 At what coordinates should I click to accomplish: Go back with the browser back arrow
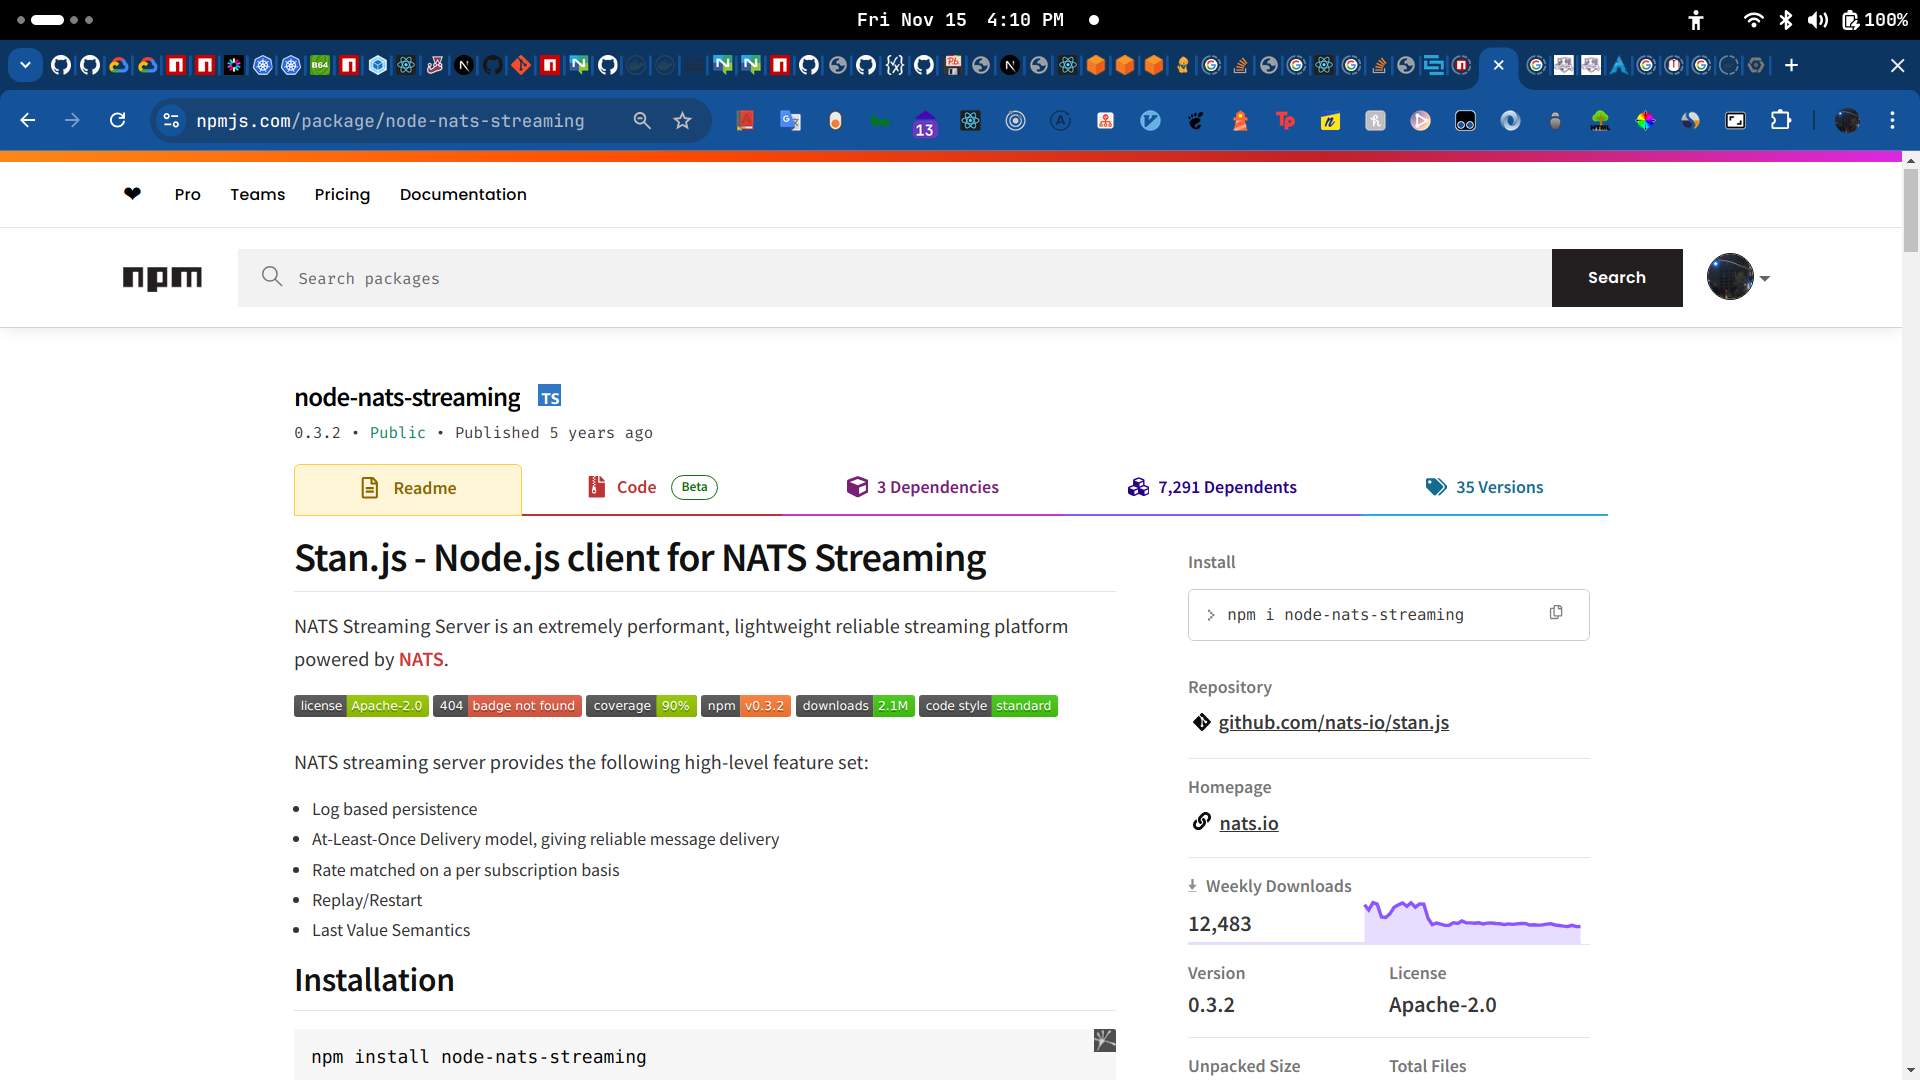(x=28, y=120)
